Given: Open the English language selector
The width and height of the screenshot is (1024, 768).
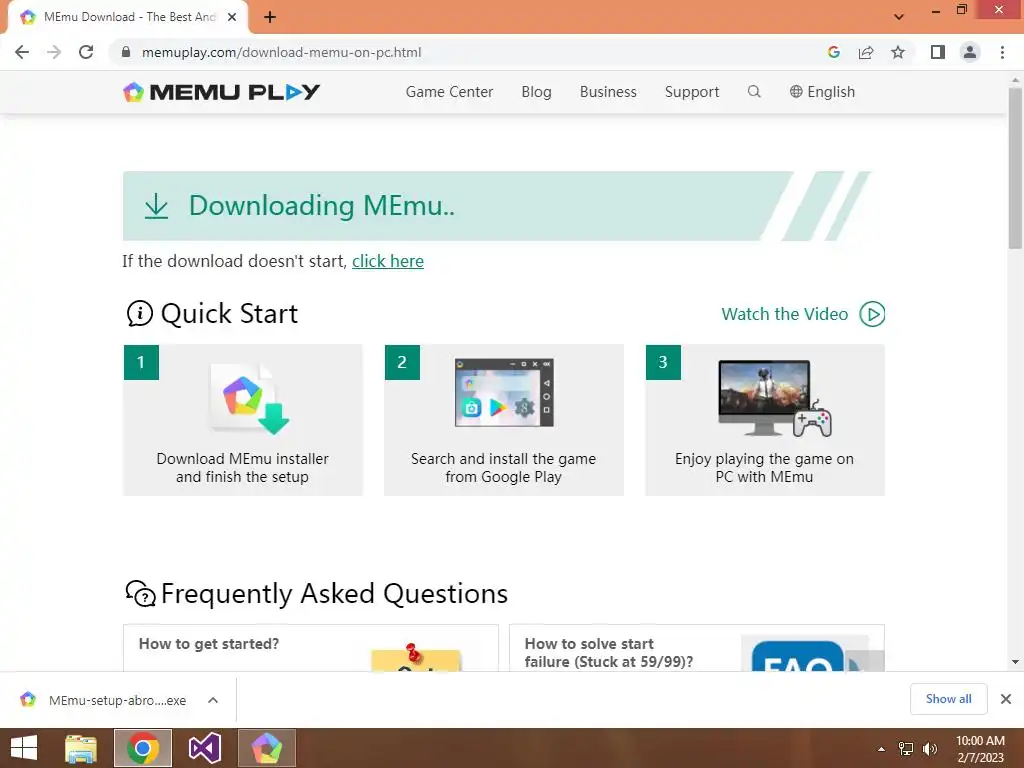Looking at the screenshot, I should [x=822, y=92].
